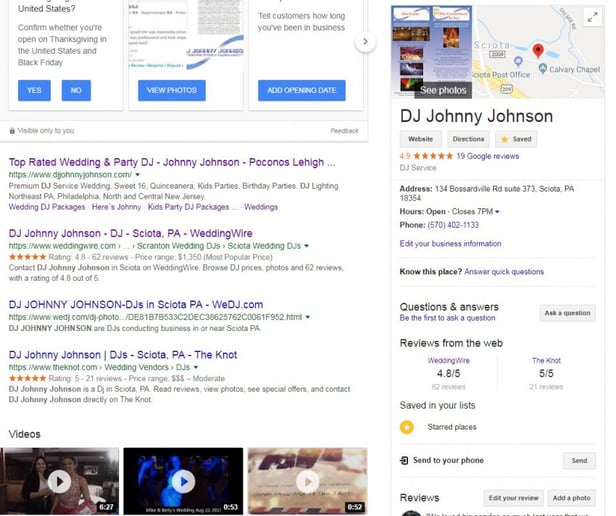Click the next-card arrow in the carousel
616x516 pixels.
(x=365, y=41)
